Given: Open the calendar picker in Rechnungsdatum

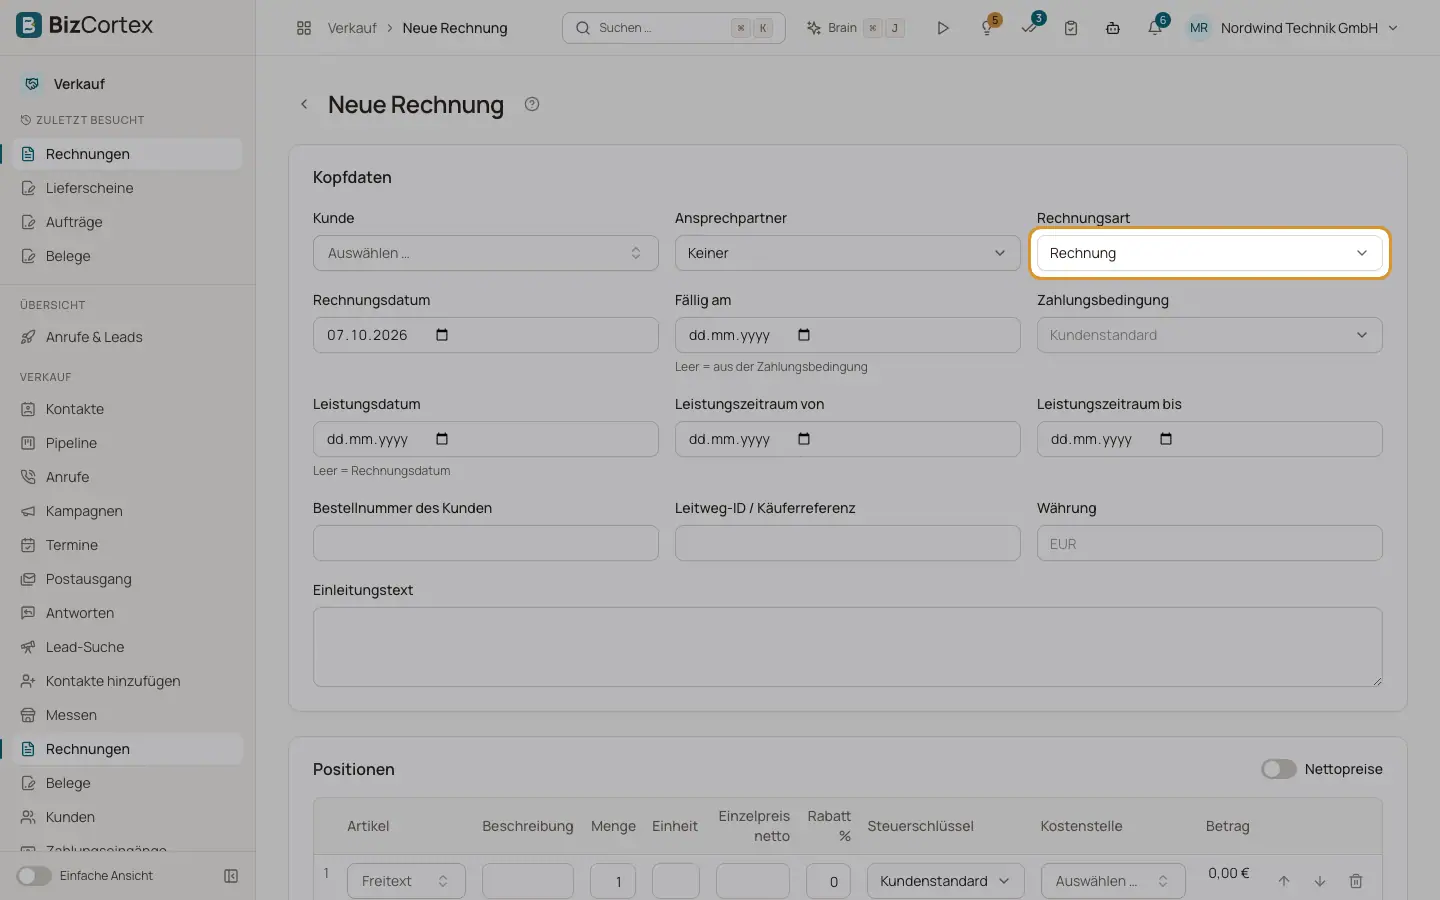Looking at the screenshot, I should (442, 335).
